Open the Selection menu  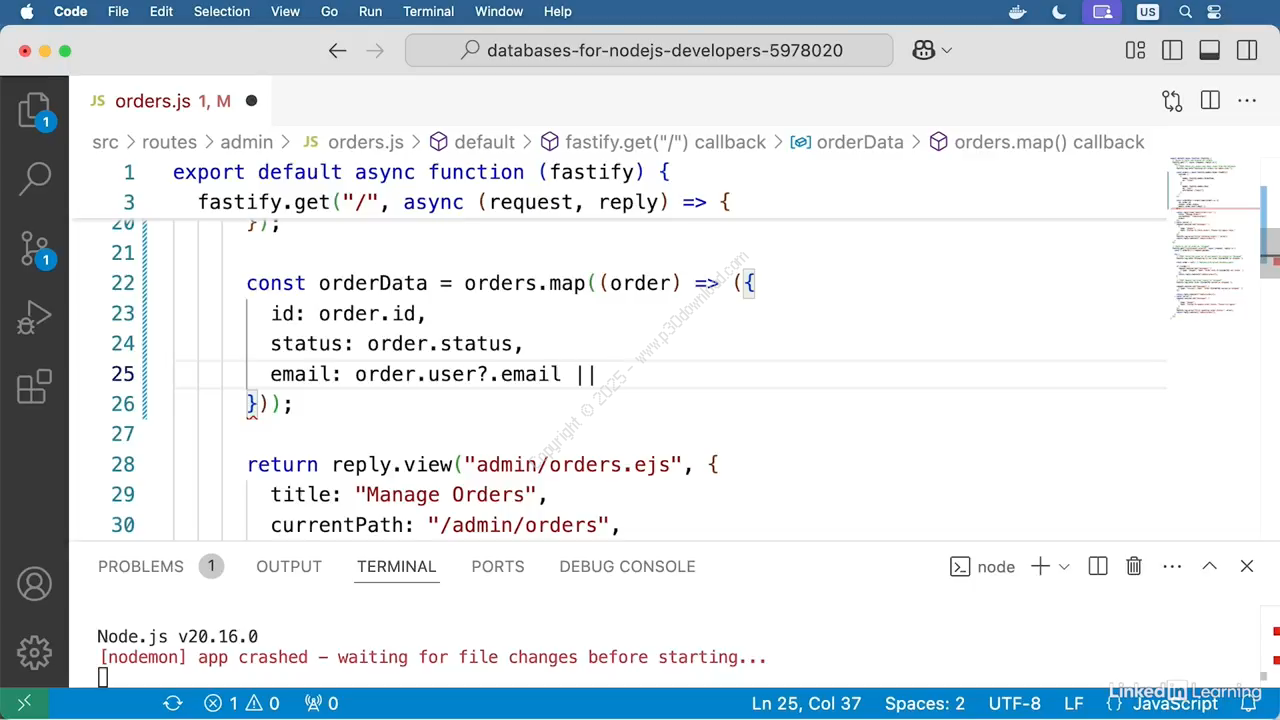pyautogui.click(x=222, y=11)
